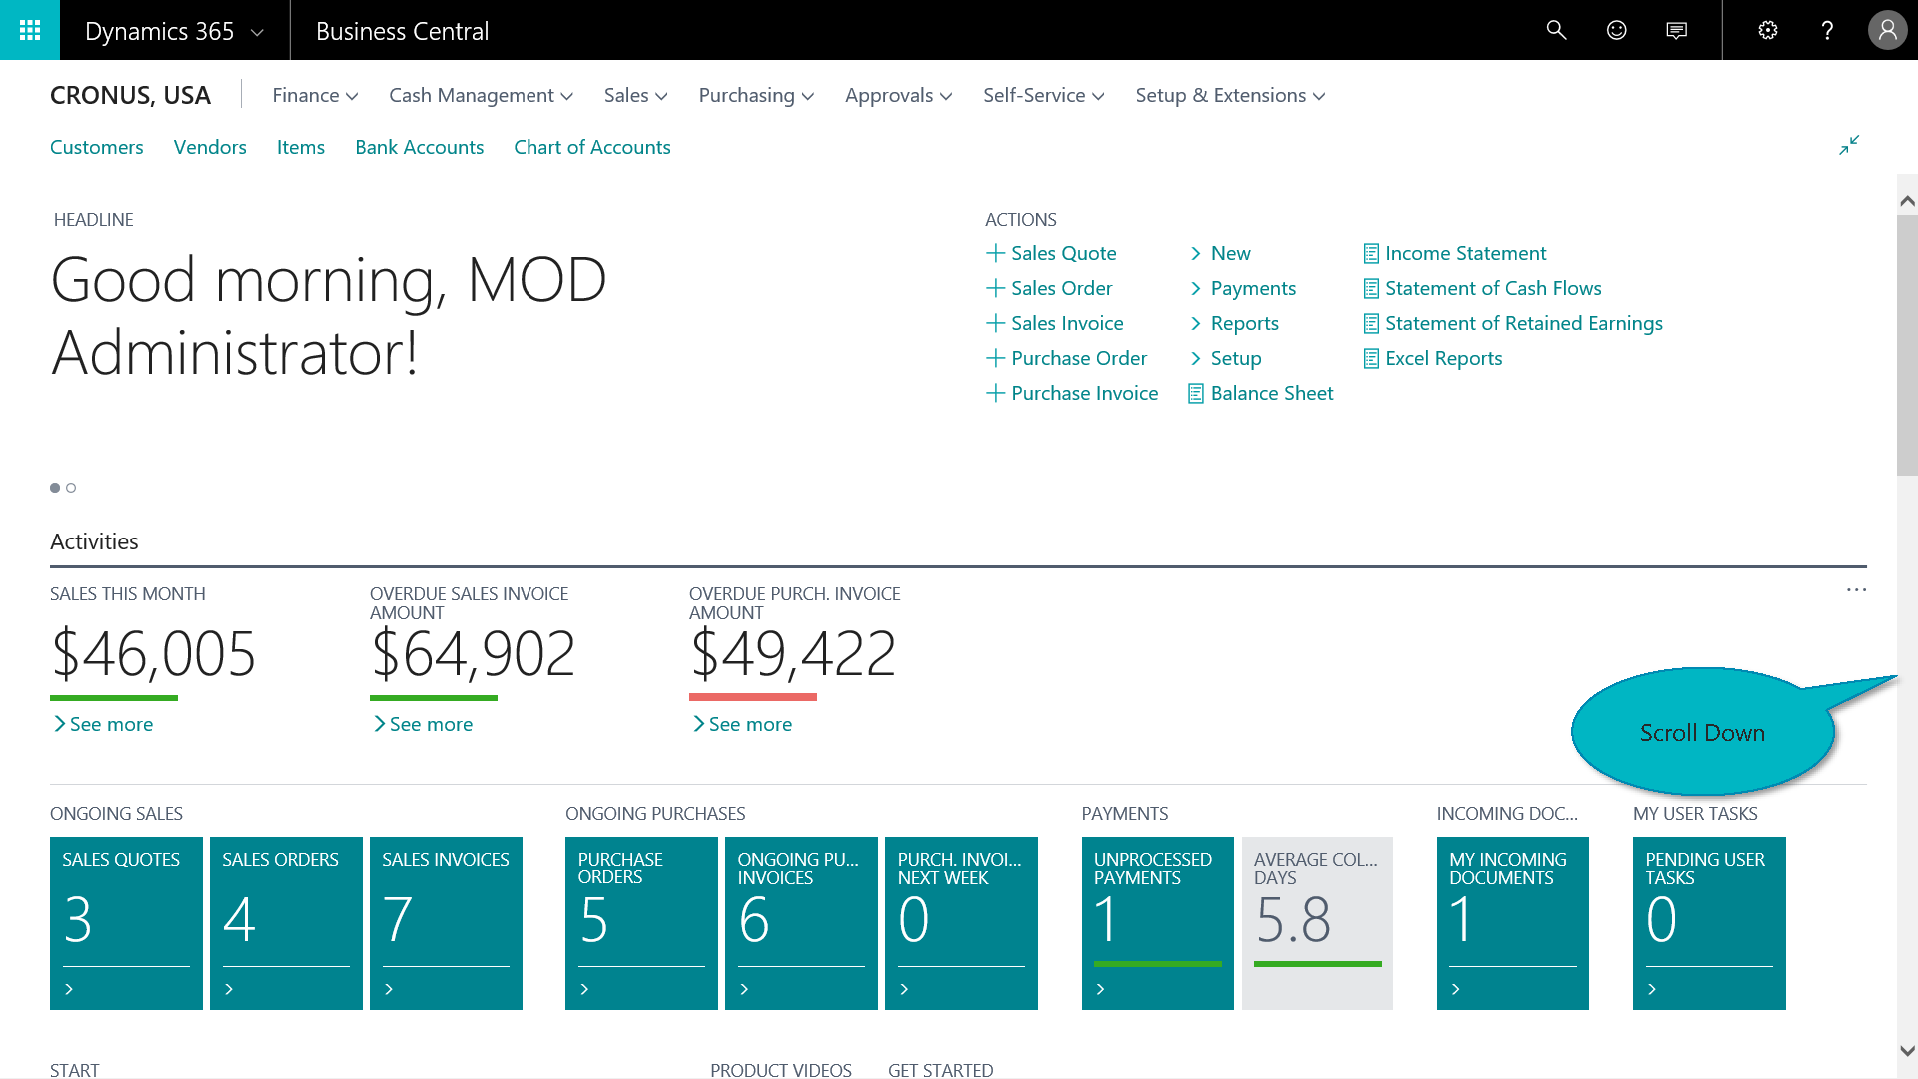Open the Chart of Accounts link
The width and height of the screenshot is (1918, 1079).
pyautogui.click(x=592, y=147)
